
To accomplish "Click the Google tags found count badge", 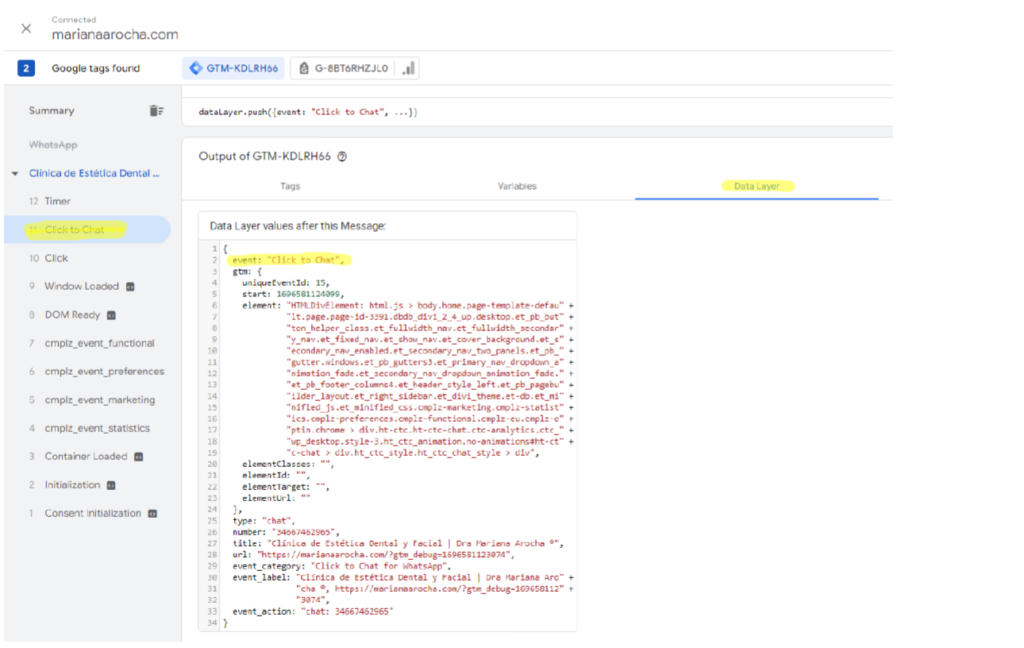I will (x=26, y=68).
